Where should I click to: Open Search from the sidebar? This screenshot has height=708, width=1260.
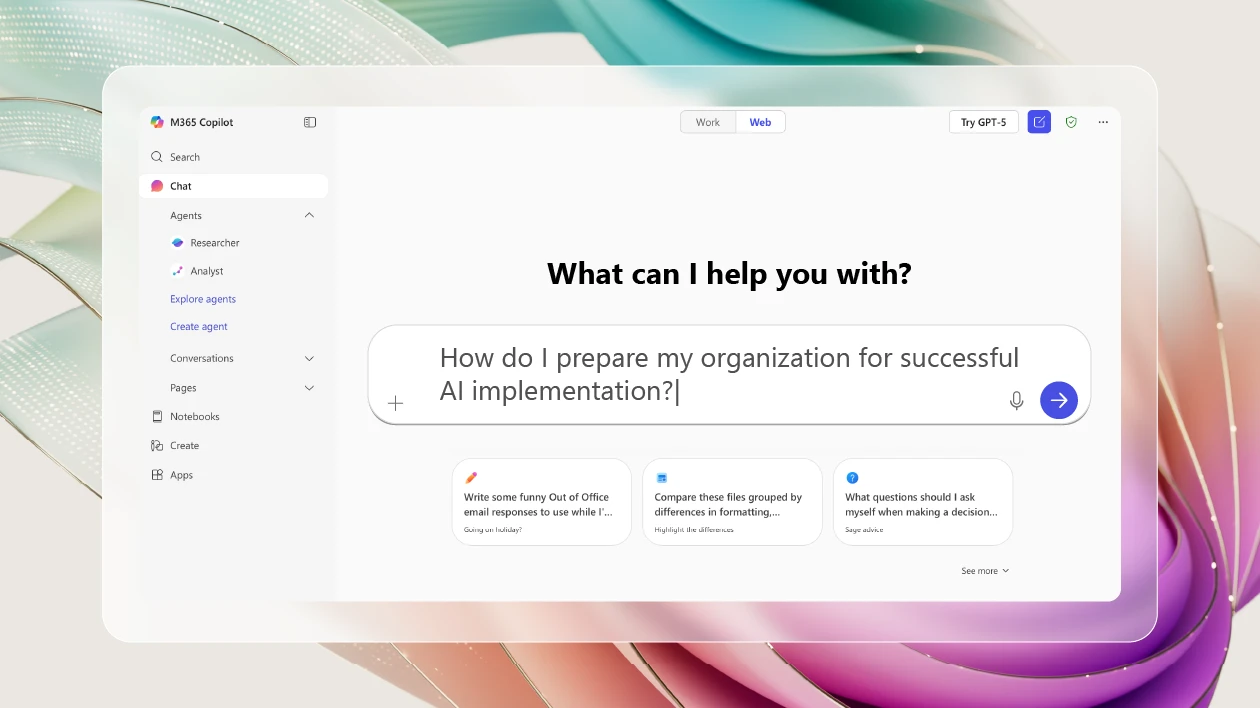[184, 157]
